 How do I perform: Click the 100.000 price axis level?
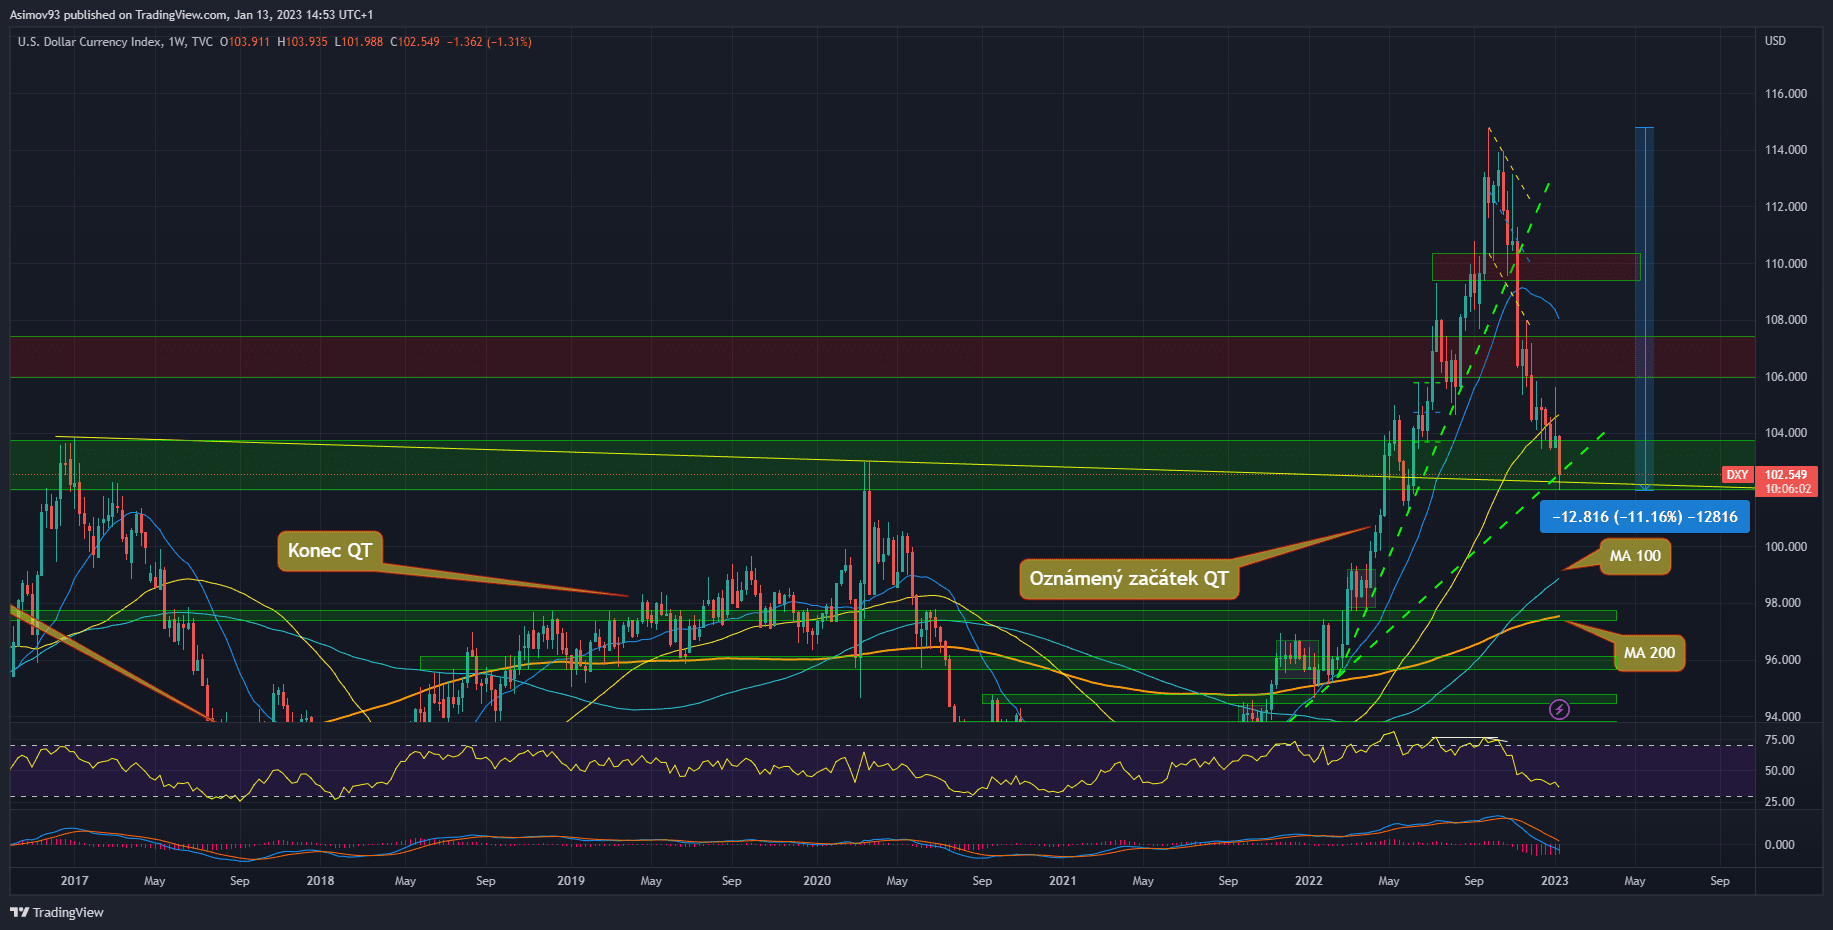[1785, 547]
